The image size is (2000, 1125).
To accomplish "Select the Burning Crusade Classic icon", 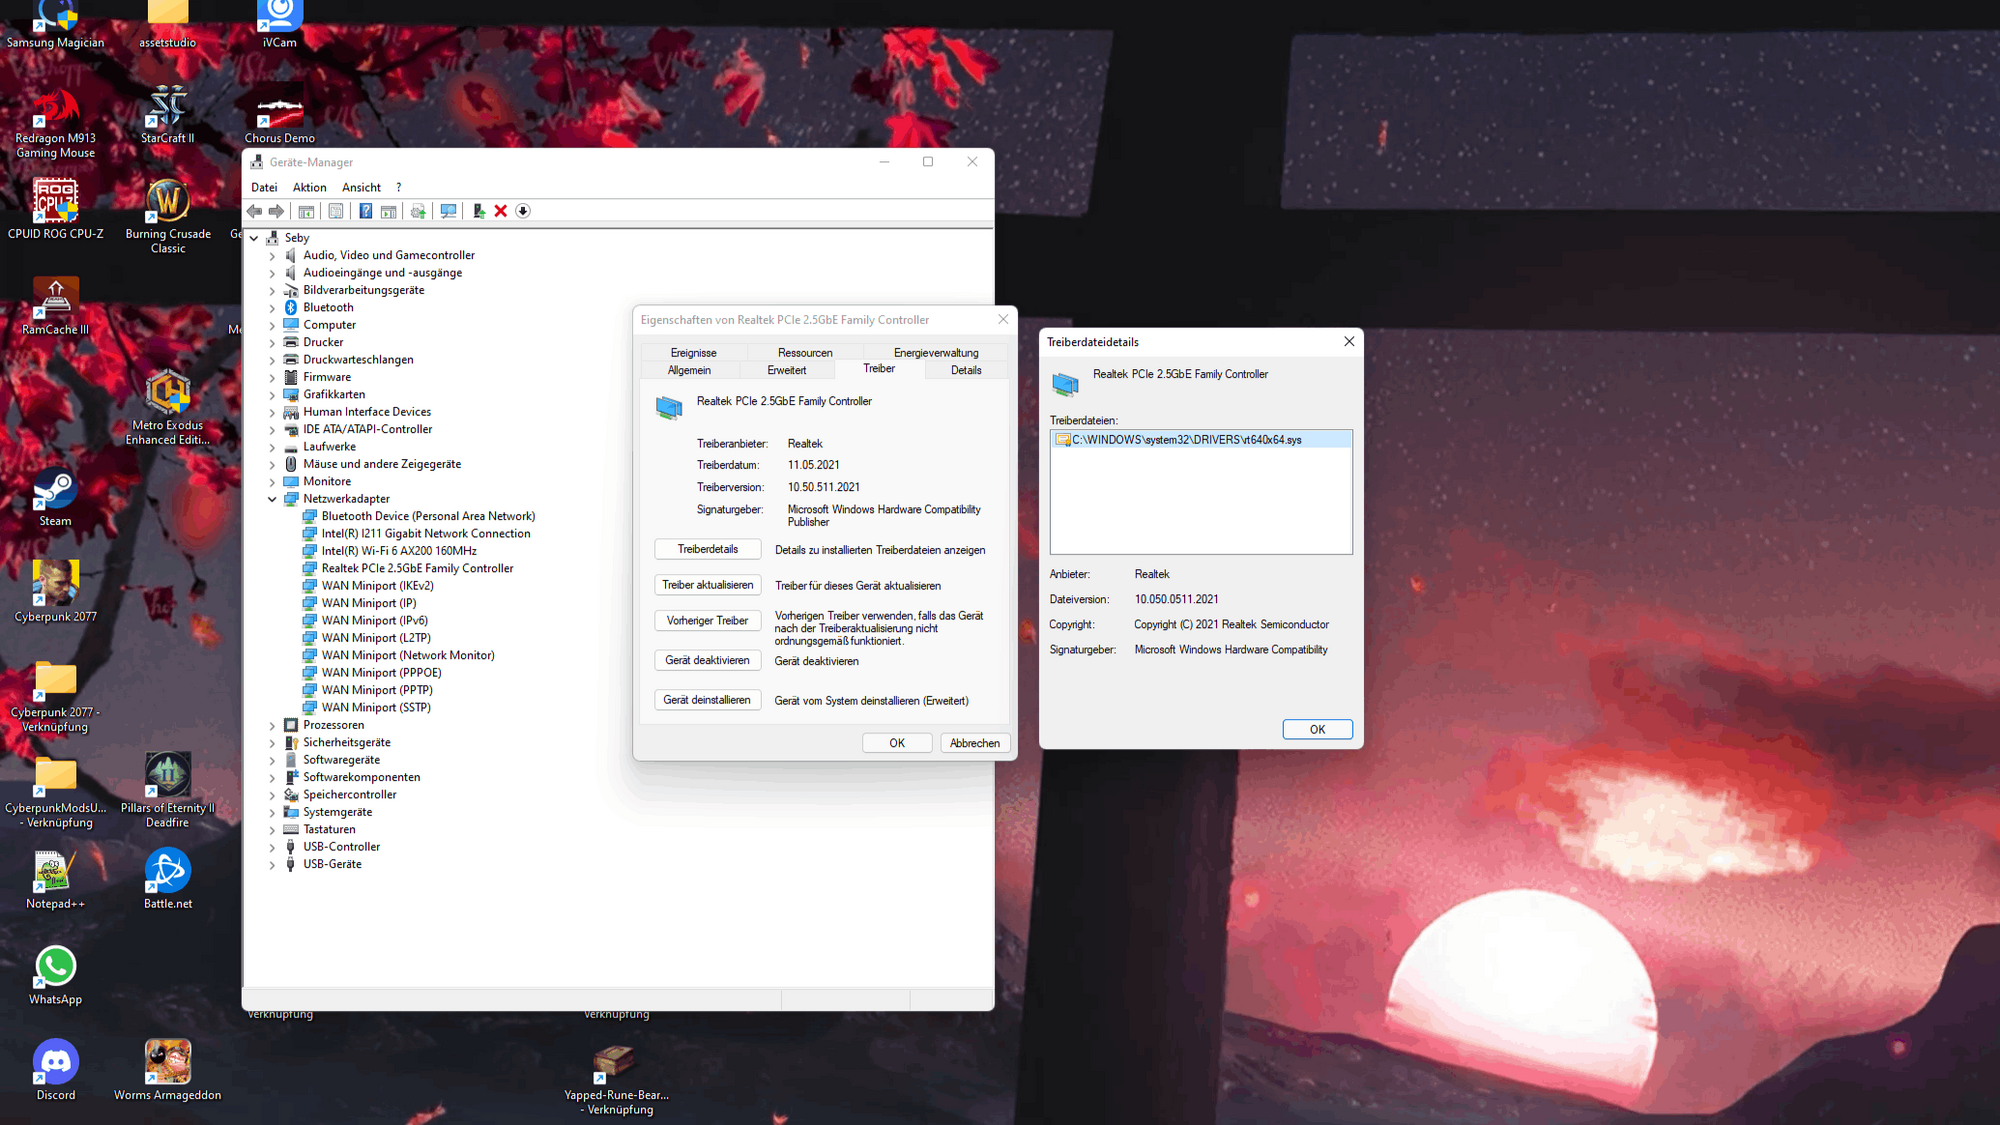I will [x=167, y=217].
